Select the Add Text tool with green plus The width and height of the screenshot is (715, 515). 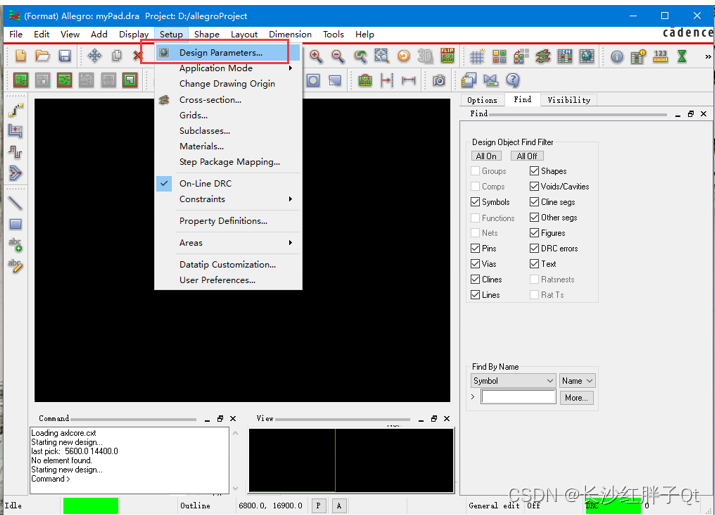point(16,244)
